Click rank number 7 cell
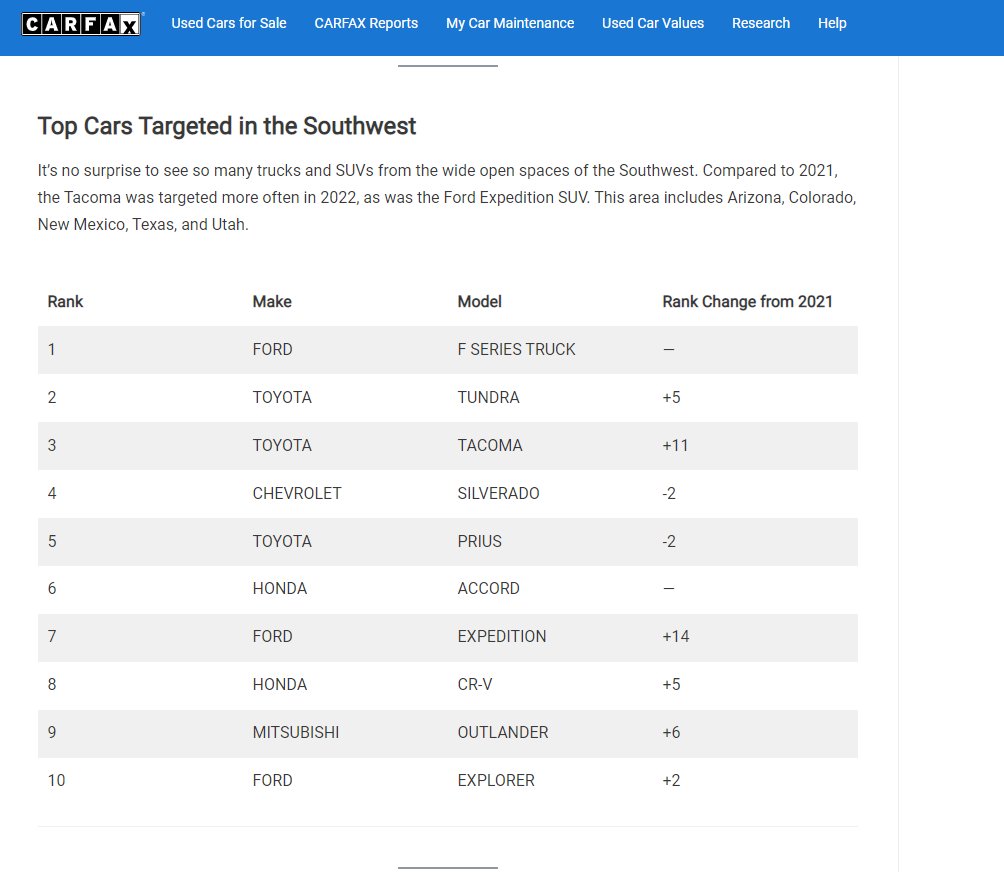Screen dimensions: 1004x872 [52, 636]
